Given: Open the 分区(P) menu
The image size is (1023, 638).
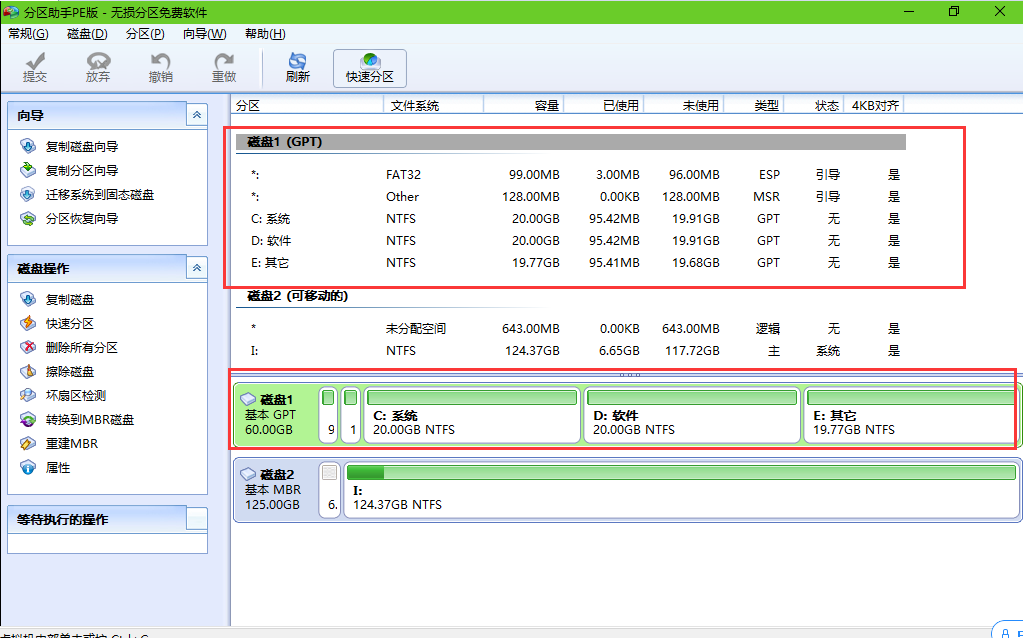Looking at the screenshot, I should (145, 34).
